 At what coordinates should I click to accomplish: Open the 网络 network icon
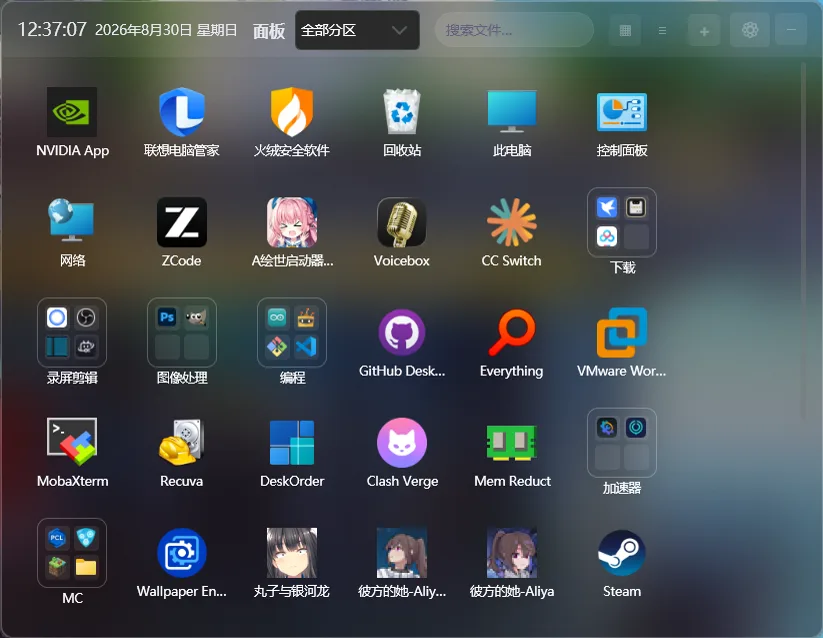tap(72, 222)
